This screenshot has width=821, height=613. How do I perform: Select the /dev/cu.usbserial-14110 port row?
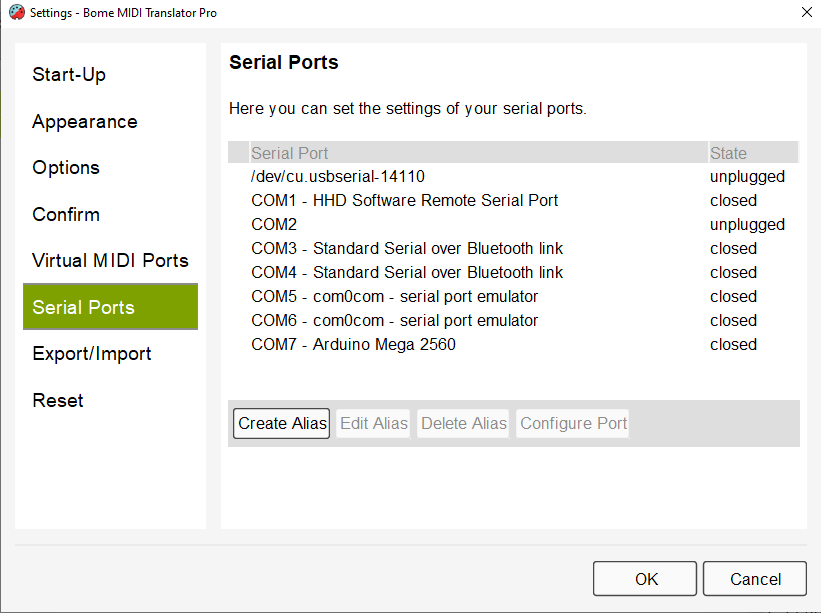(513, 176)
